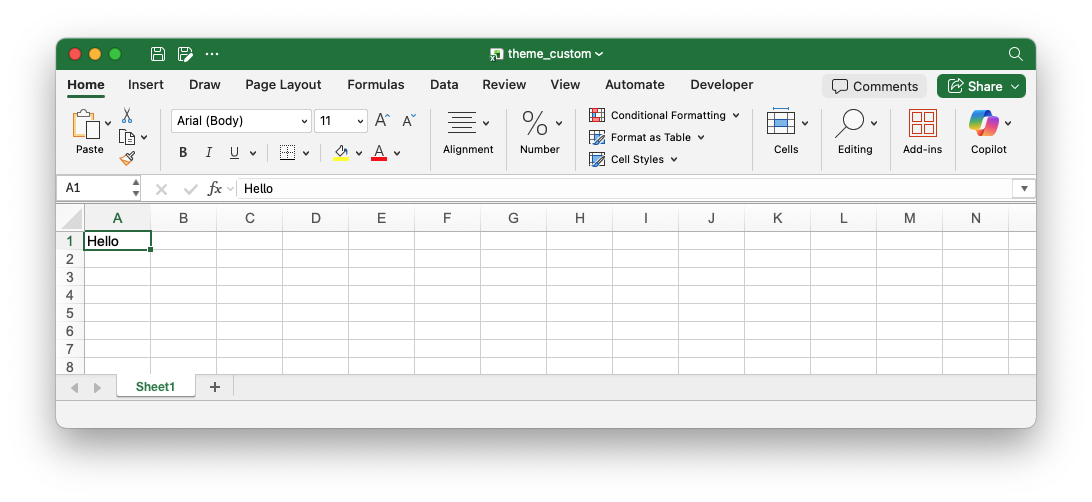The width and height of the screenshot is (1092, 502).
Task: Expand the Fill Color dropdown arrow
Action: tap(359, 153)
